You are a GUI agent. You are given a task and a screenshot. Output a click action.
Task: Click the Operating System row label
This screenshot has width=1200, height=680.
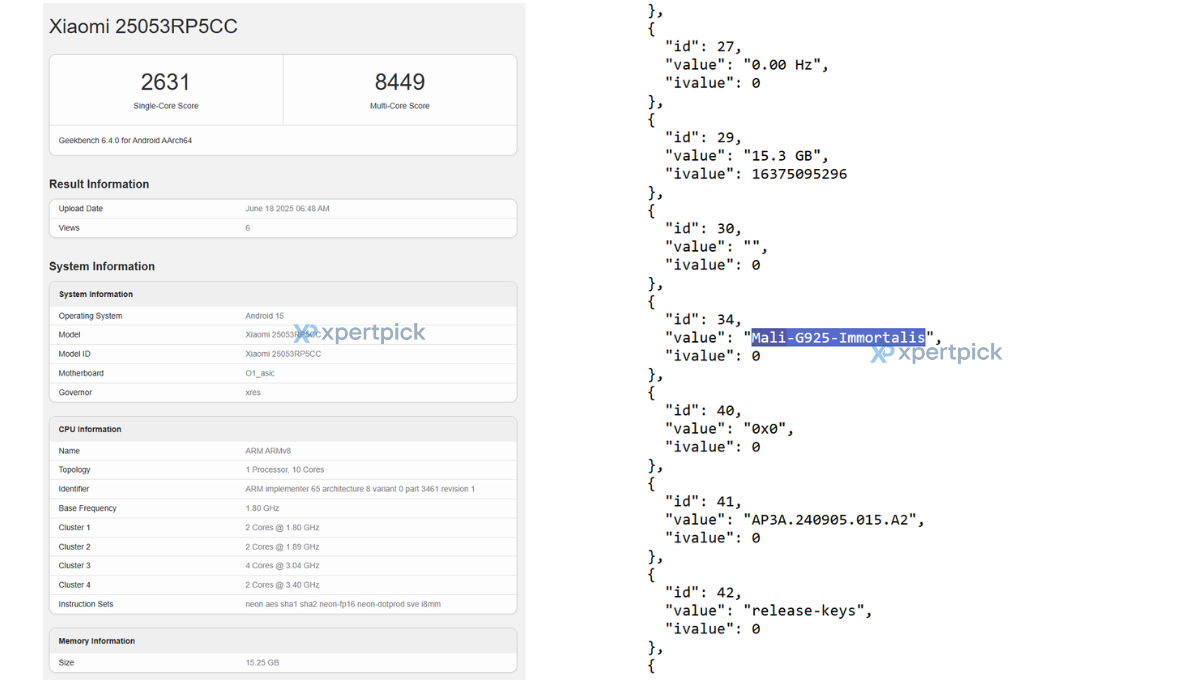90,316
